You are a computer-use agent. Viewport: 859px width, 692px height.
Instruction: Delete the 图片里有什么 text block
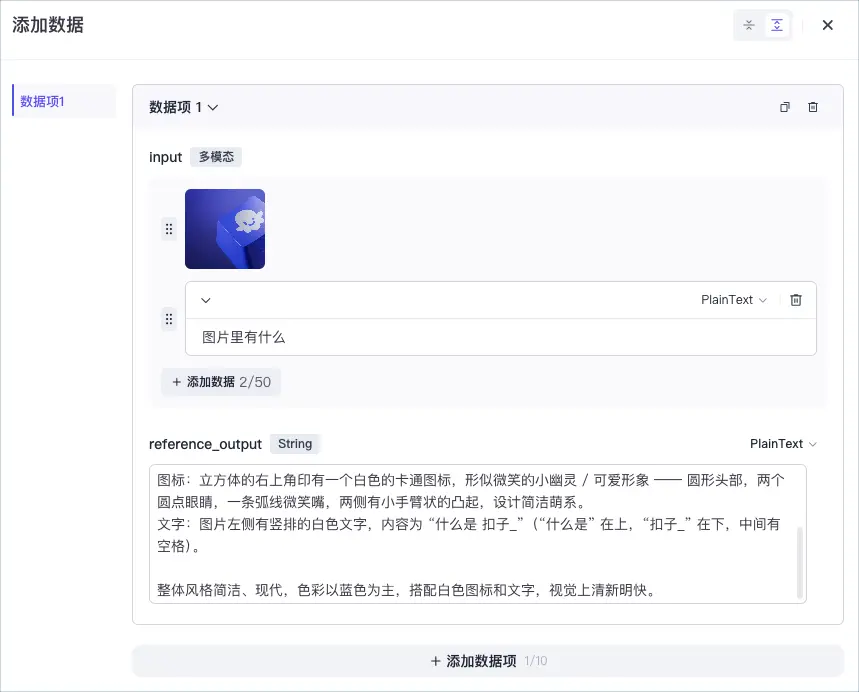[x=796, y=300]
